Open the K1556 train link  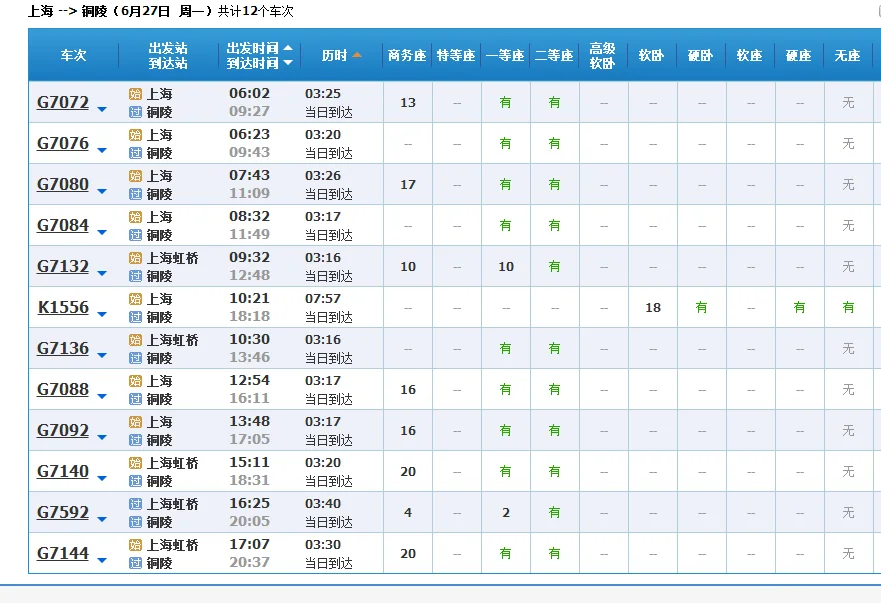(64, 307)
